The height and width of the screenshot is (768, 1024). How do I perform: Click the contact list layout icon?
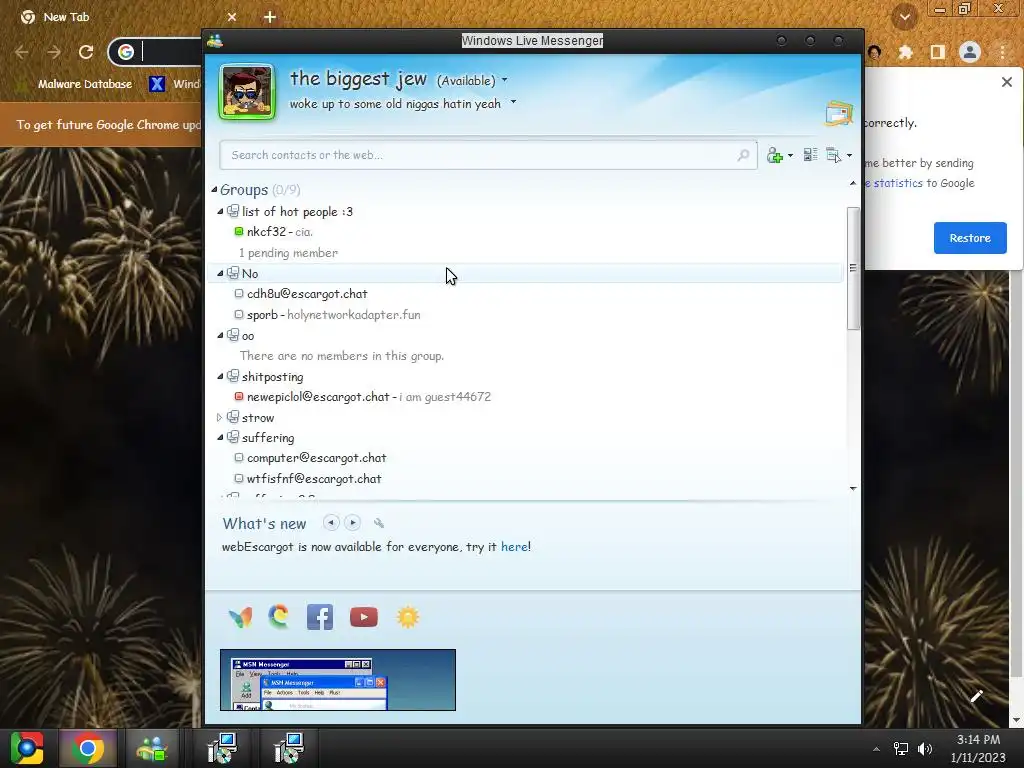(x=810, y=155)
